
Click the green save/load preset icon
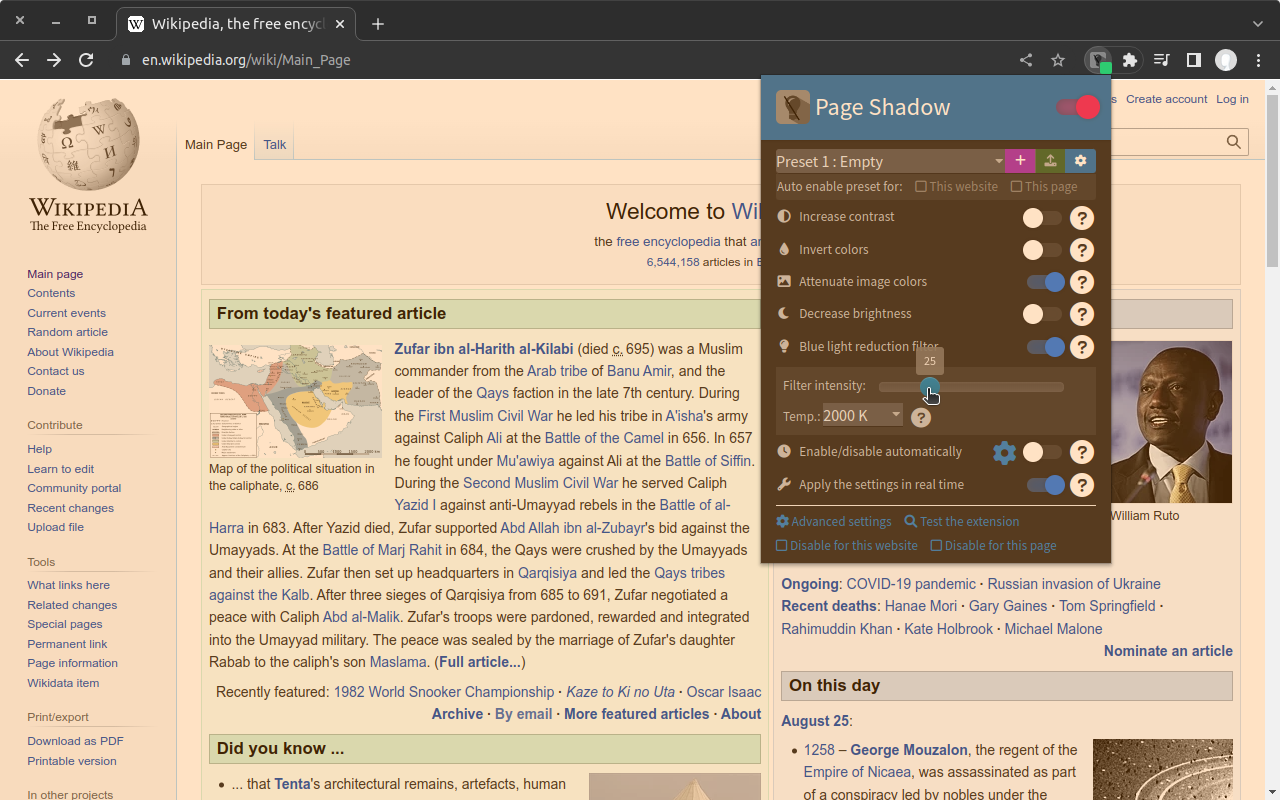1050,161
